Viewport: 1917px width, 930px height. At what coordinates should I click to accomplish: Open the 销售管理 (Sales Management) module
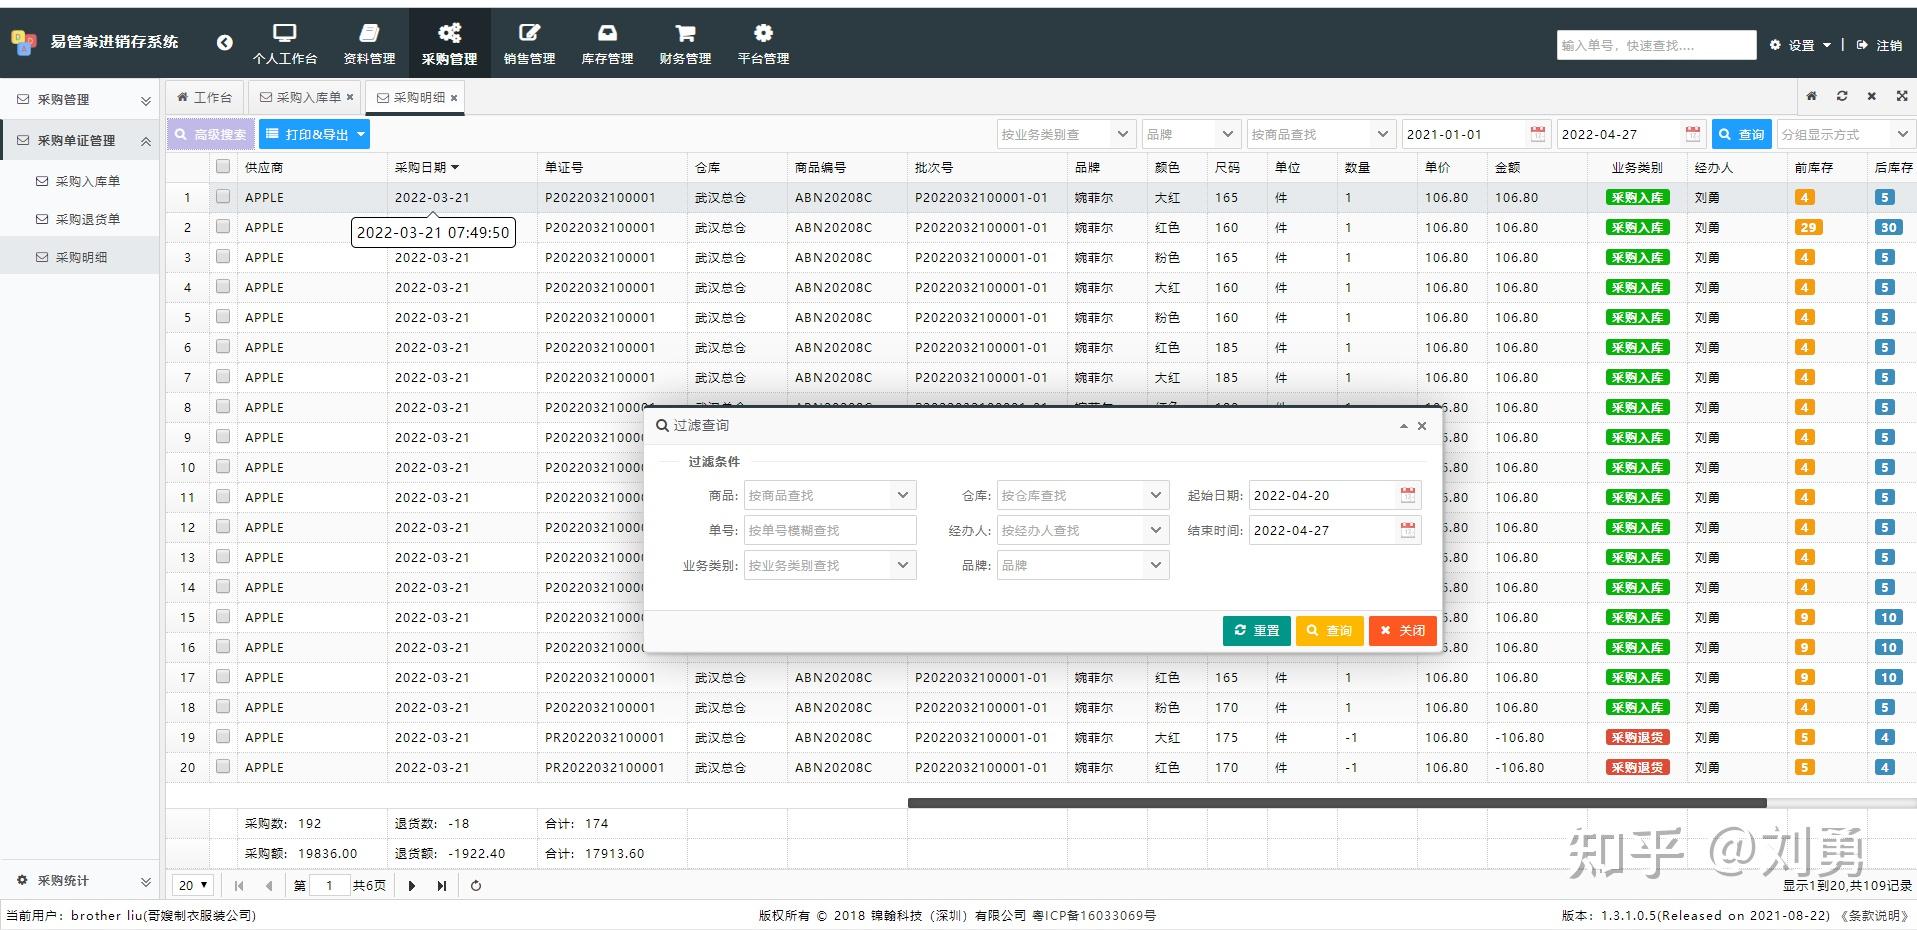tap(528, 42)
